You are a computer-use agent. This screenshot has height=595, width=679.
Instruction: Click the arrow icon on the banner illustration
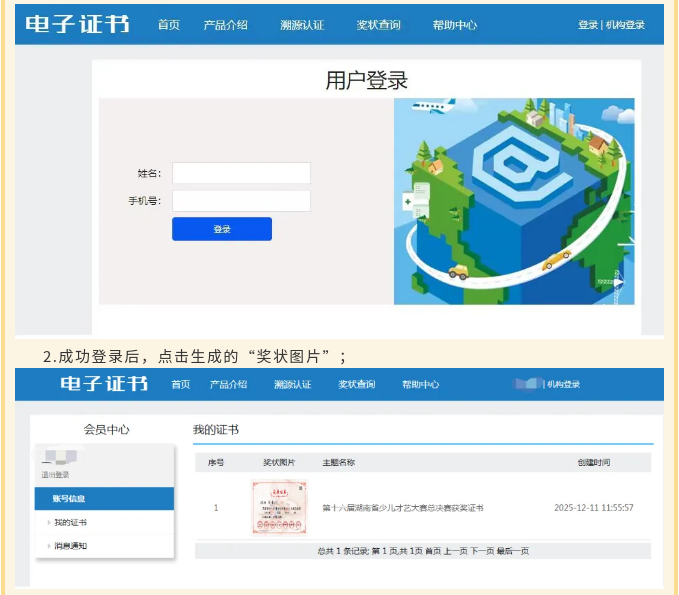click(x=618, y=283)
